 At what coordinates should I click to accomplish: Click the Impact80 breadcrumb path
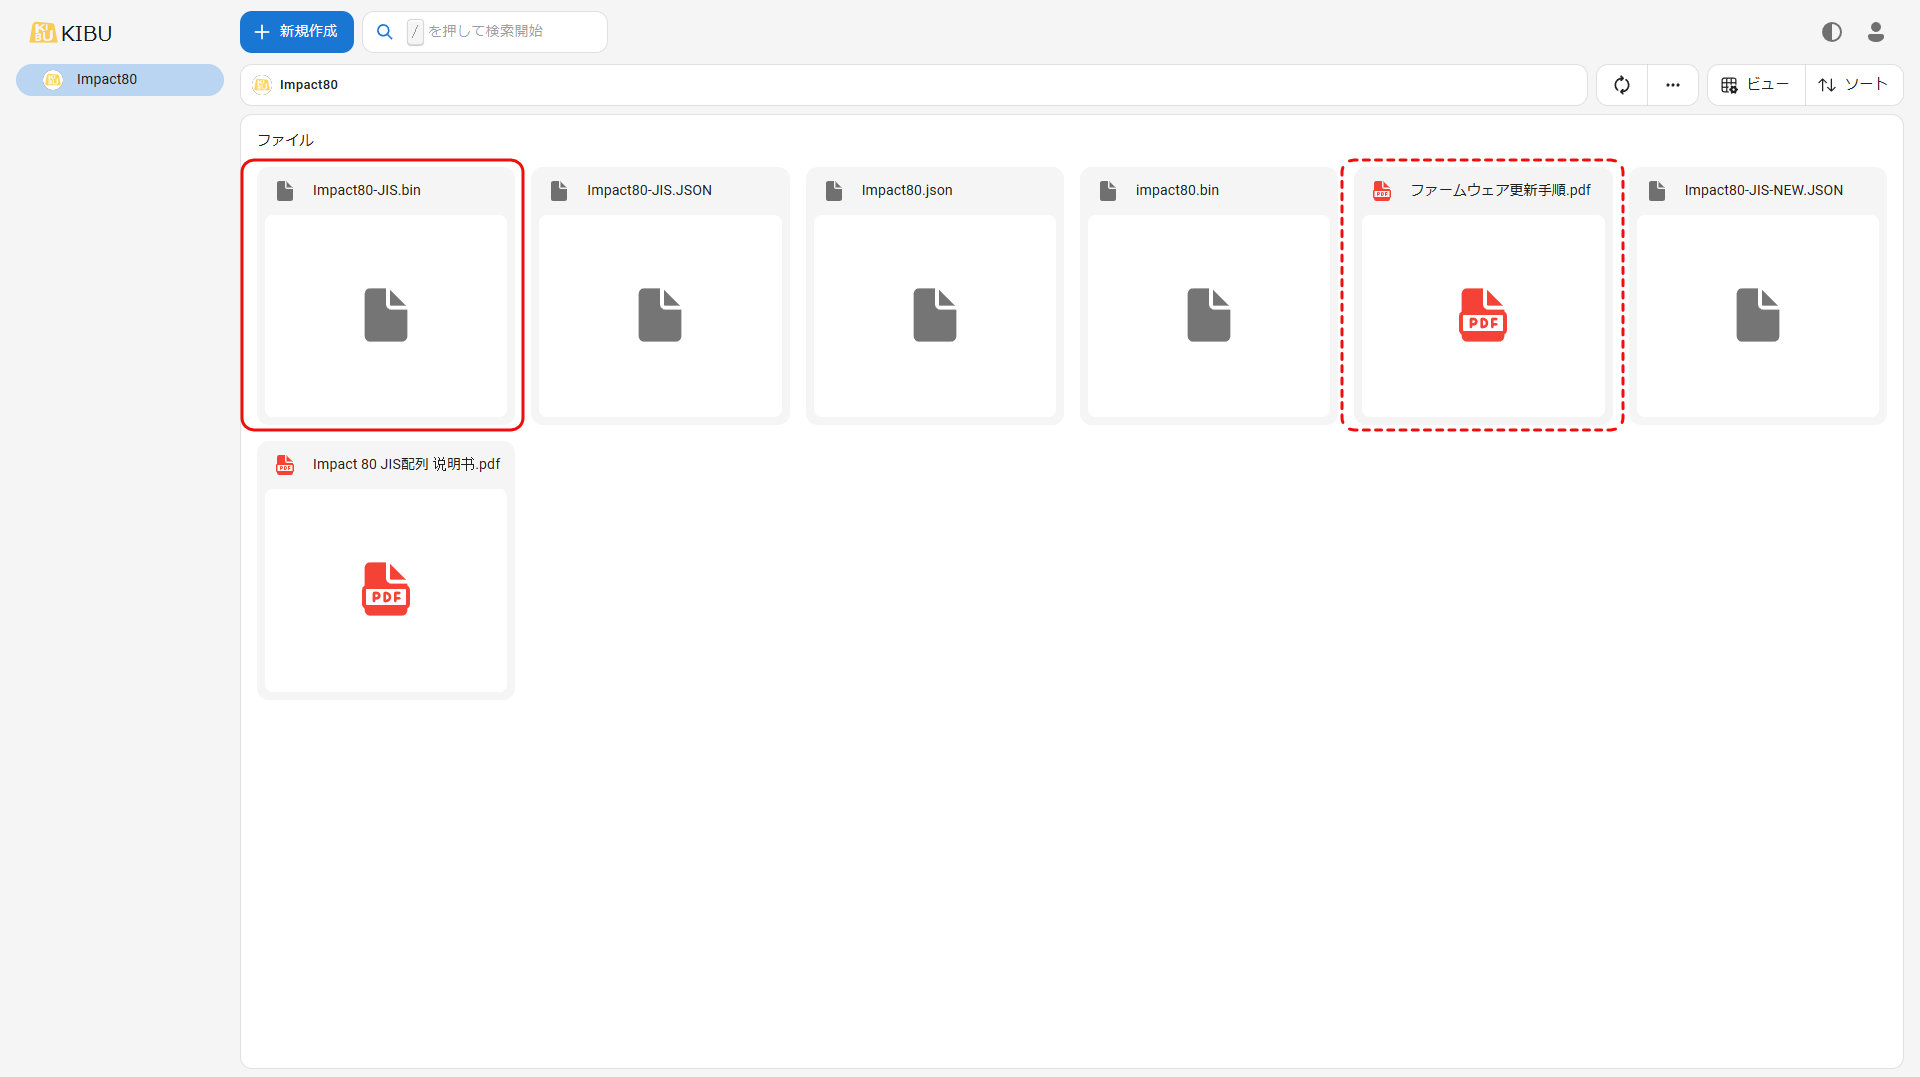(308, 85)
